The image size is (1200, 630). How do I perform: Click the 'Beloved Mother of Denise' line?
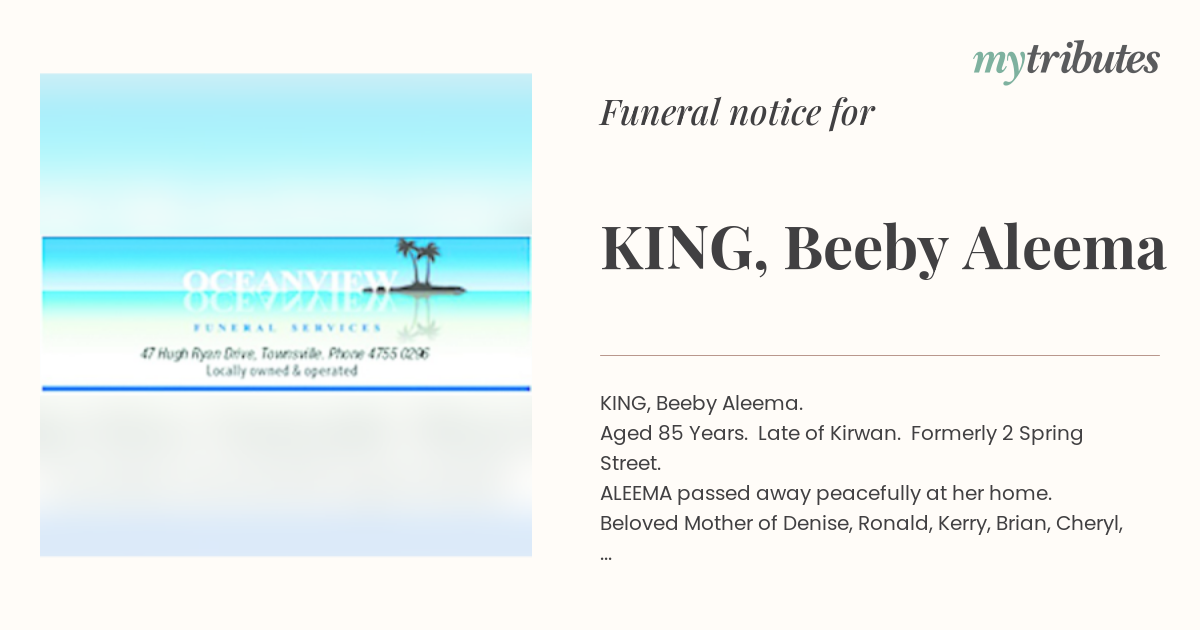coord(861,524)
